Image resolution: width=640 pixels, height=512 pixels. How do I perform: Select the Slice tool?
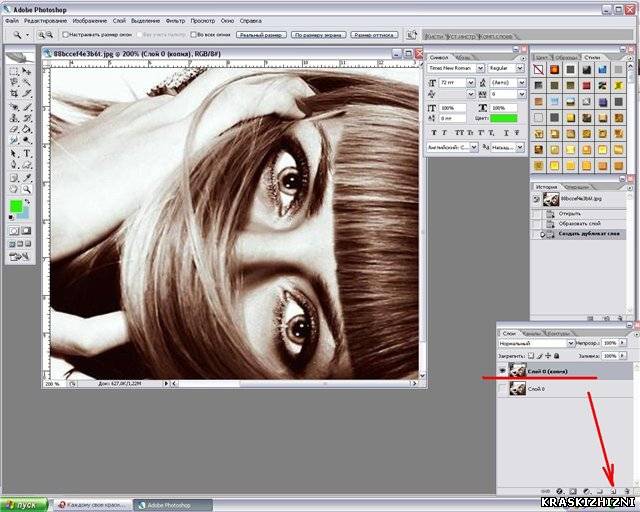(x=27, y=93)
